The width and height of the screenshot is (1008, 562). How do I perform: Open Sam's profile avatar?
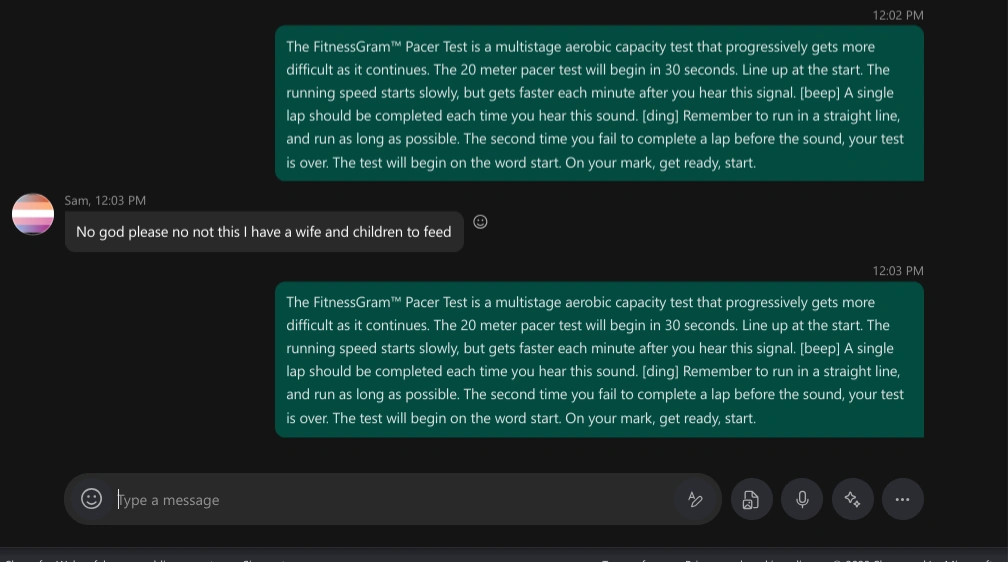[33, 214]
